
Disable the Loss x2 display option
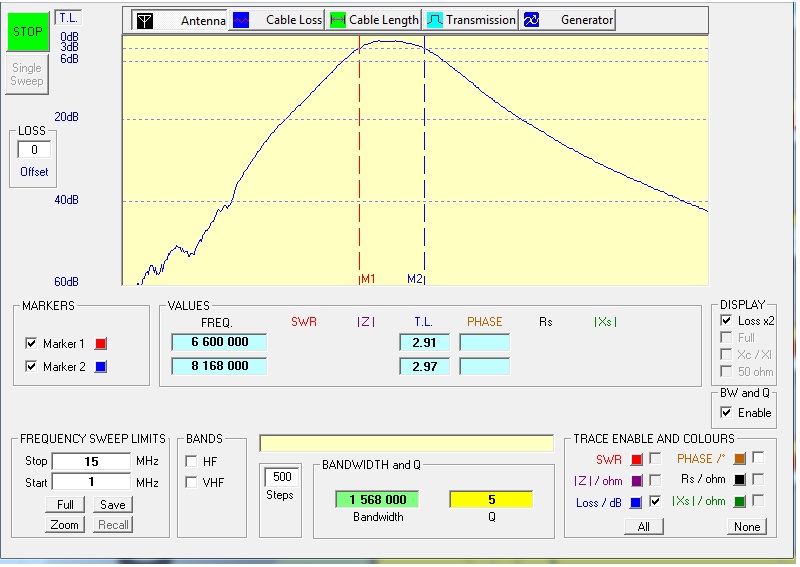click(x=726, y=321)
